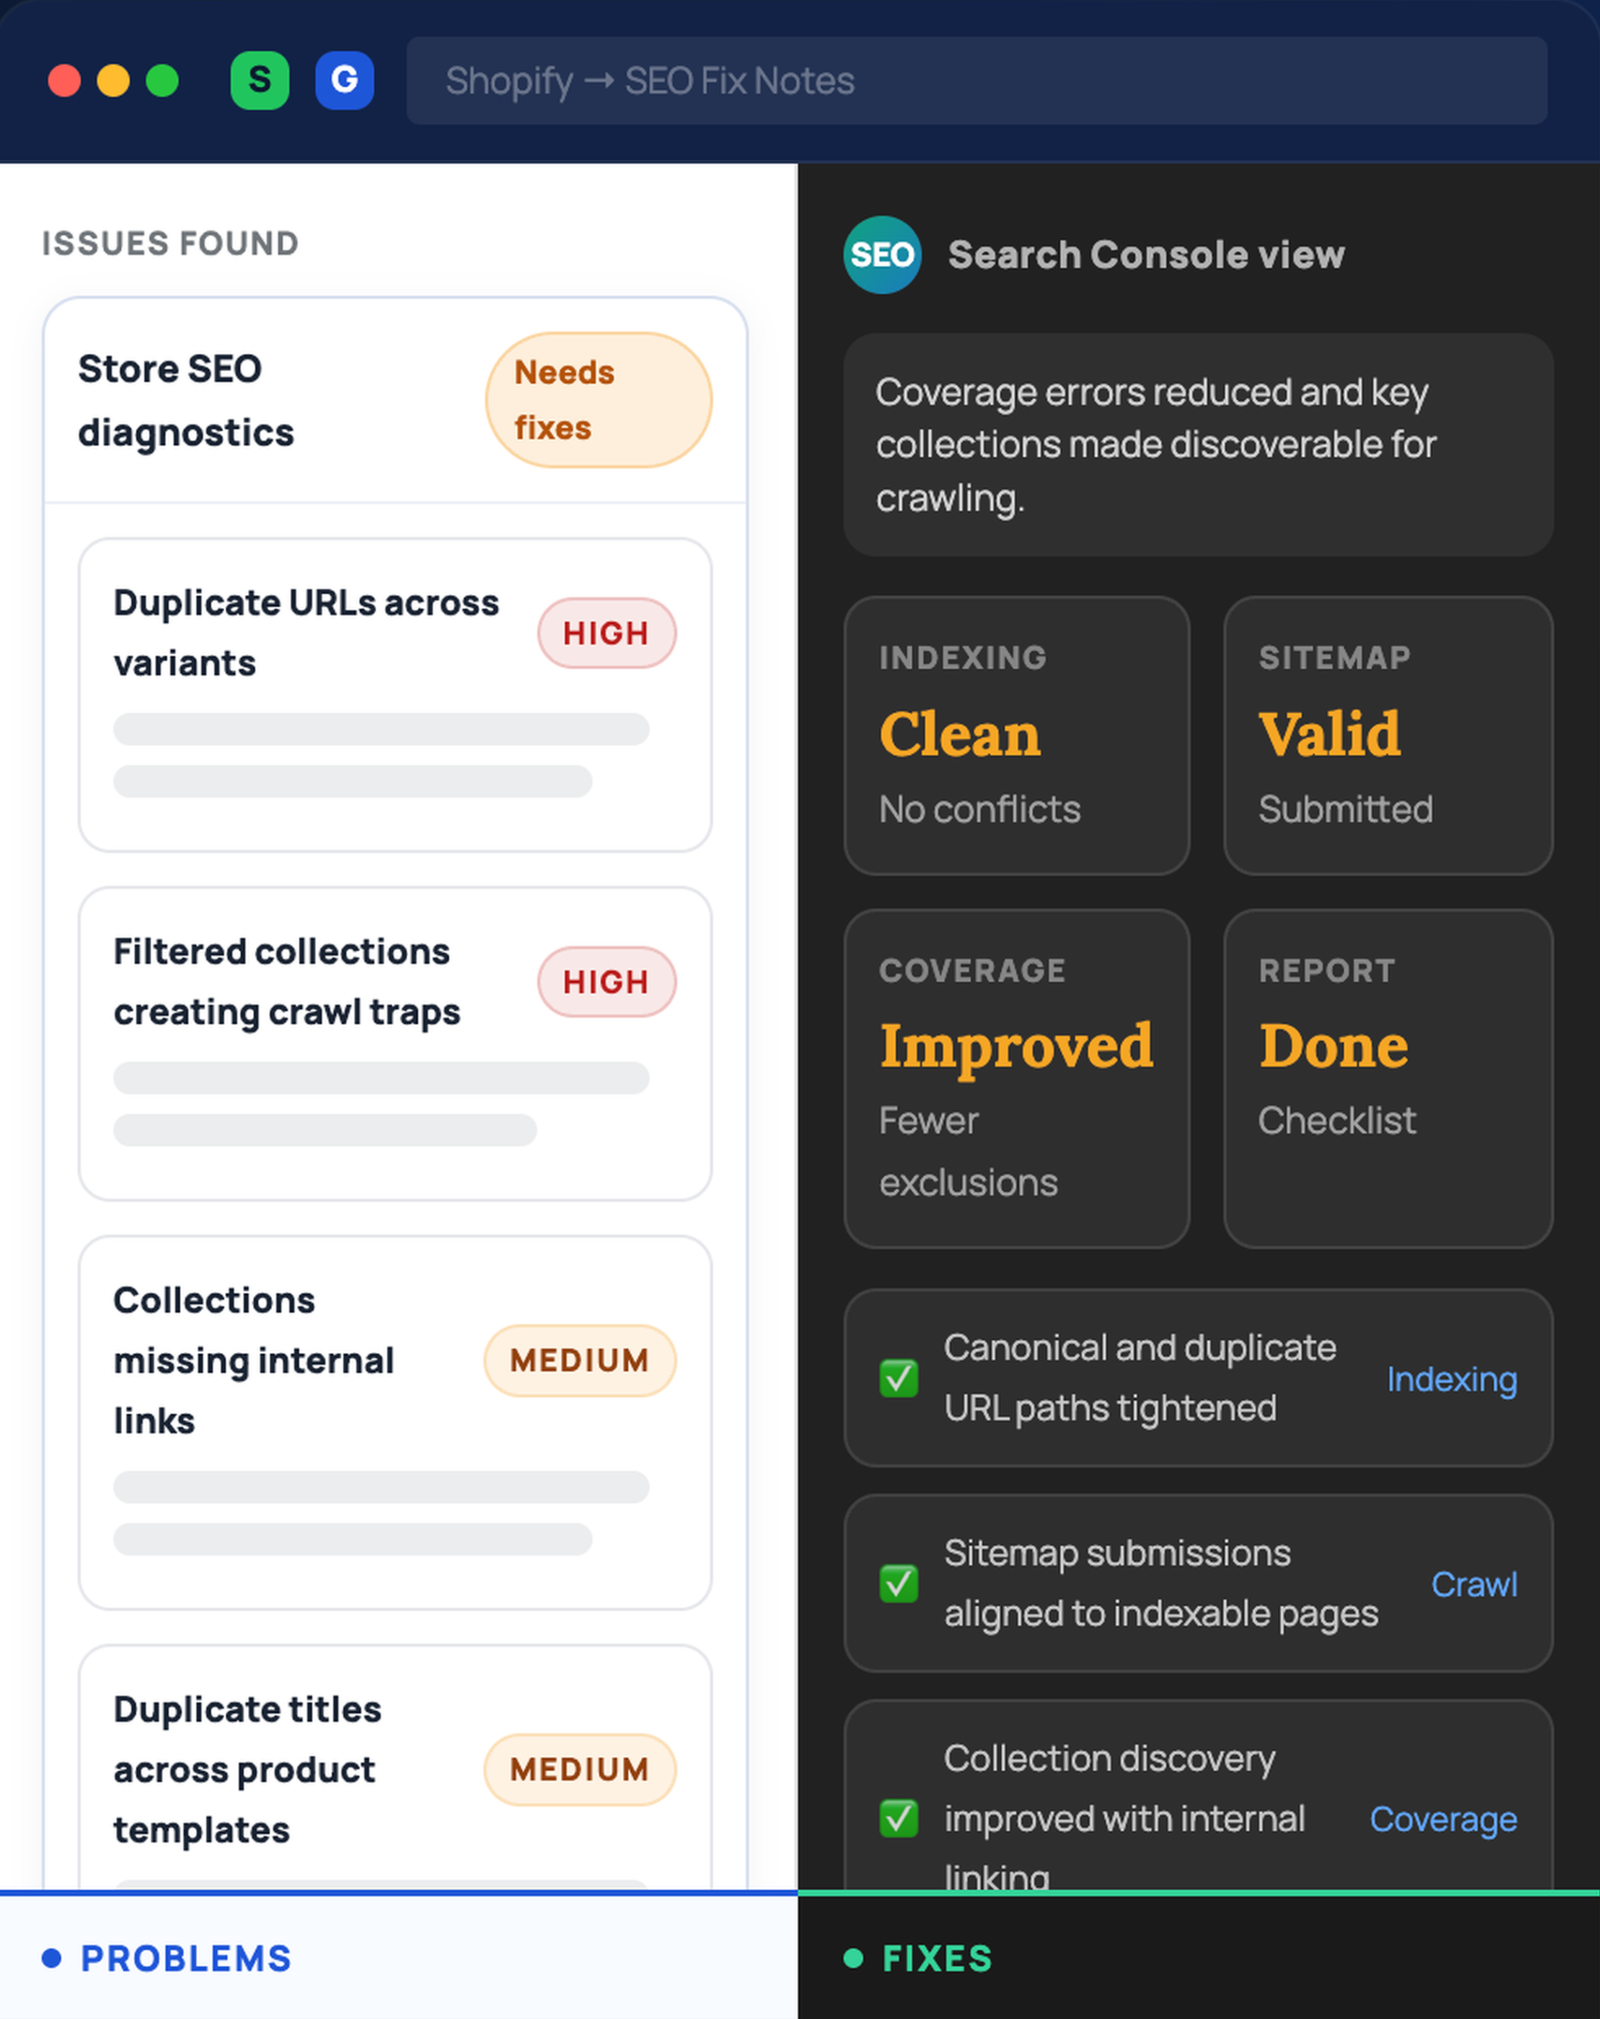The height and width of the screenshot is (2019, 1600).
Task: Open the Indexing link
Action: (x=1451, y=1379)
